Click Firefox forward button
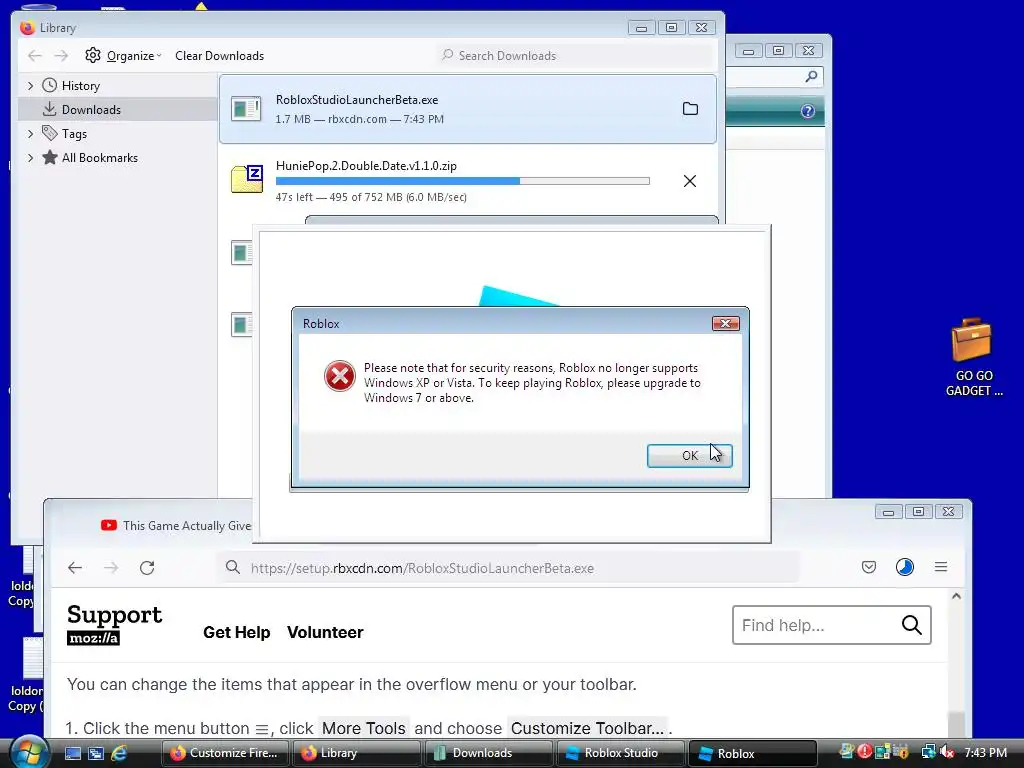Screen dimensions: 1024x768 coord(111,568)
